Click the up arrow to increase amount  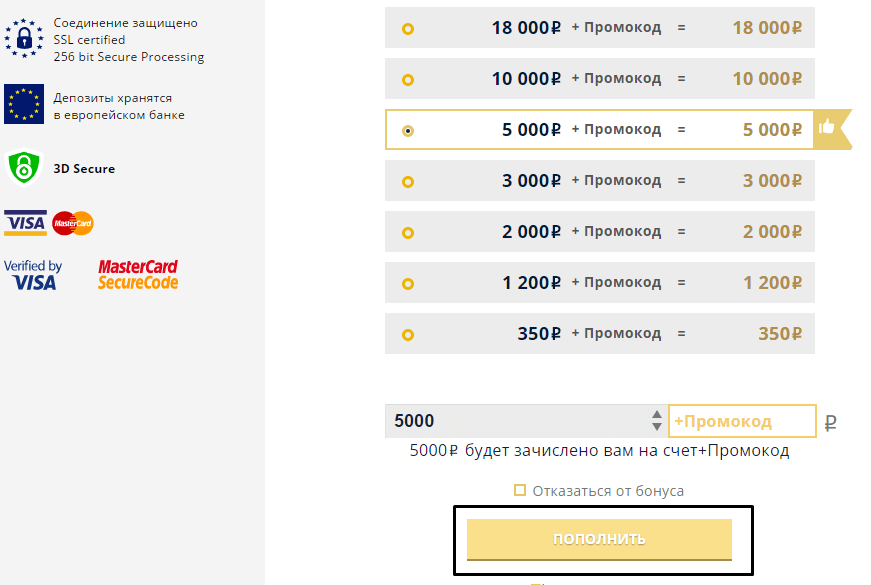657,415
